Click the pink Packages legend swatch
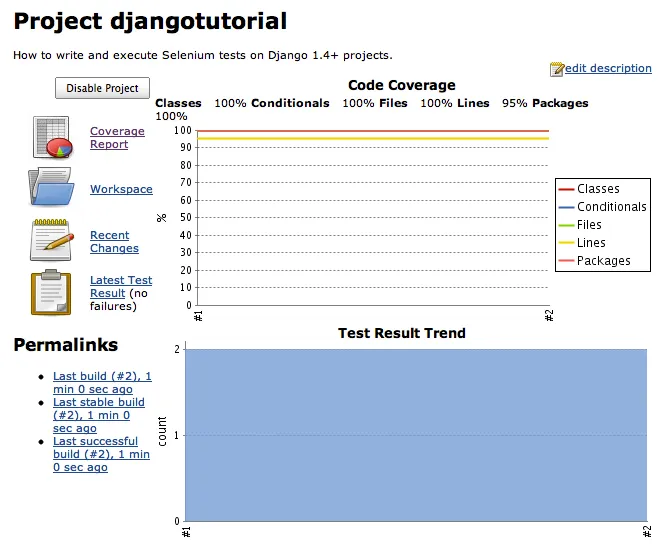The width and height of the screenshot is (663, 548). tap(566, 261)
